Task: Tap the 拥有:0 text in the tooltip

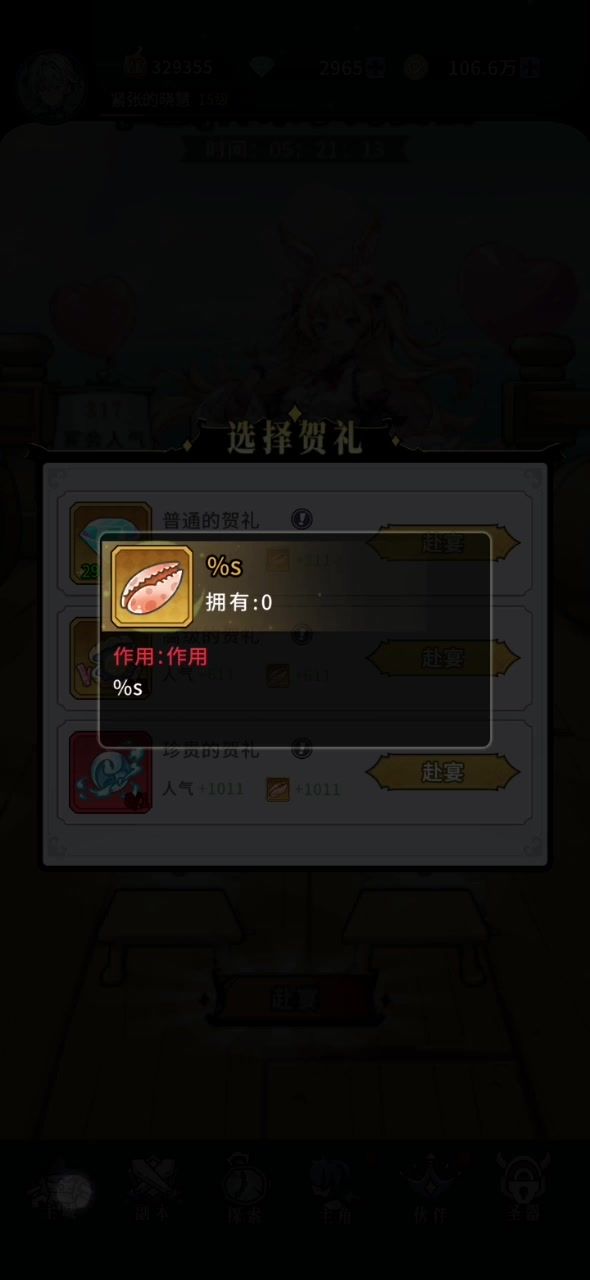Action: coord(238,602)
